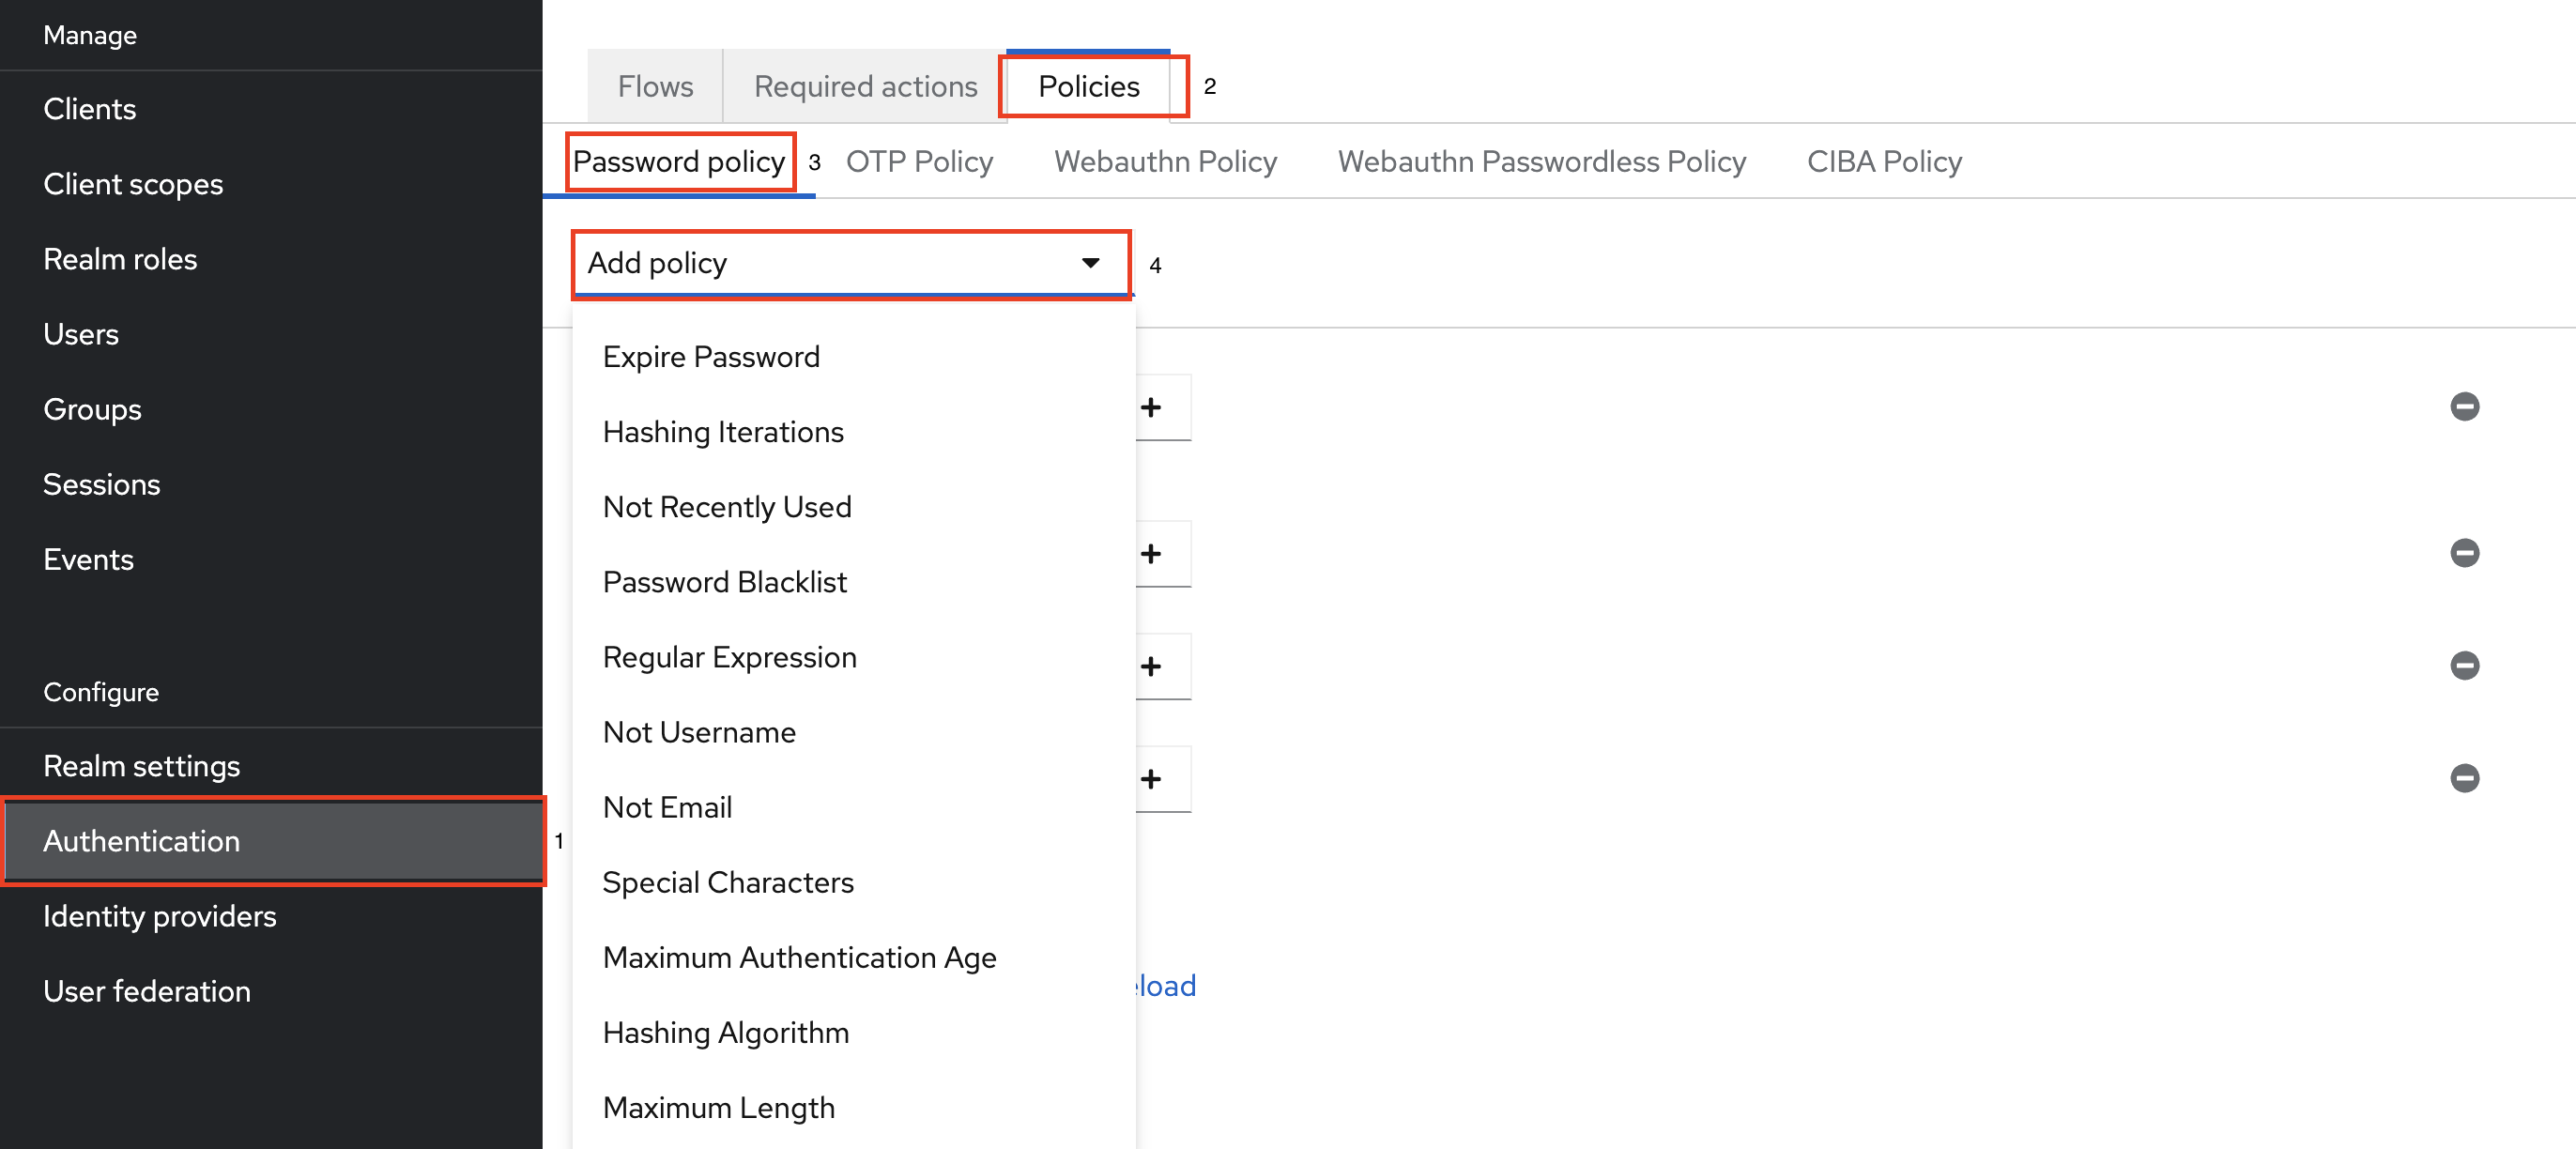Click the second add value plus icon
This screenshot has height=1149, width=2576.
pos(1150,551)
